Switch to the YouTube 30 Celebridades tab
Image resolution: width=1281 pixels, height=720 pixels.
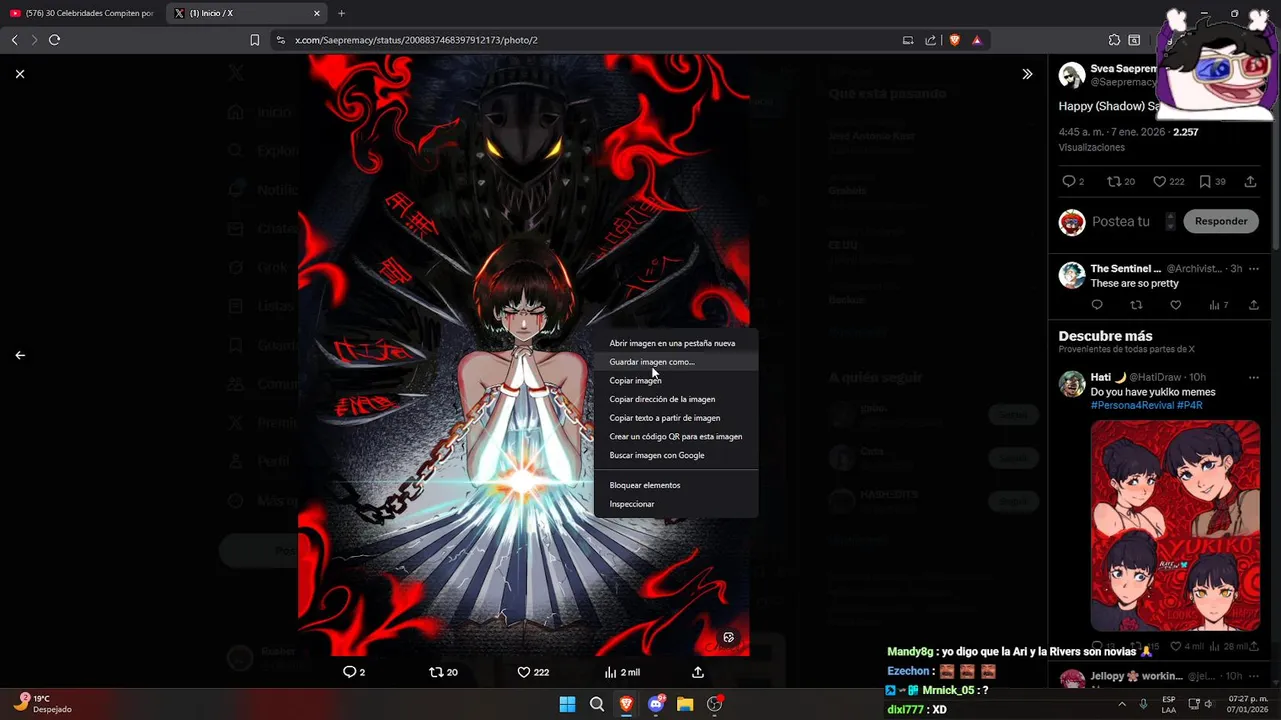tap(82, 13)
